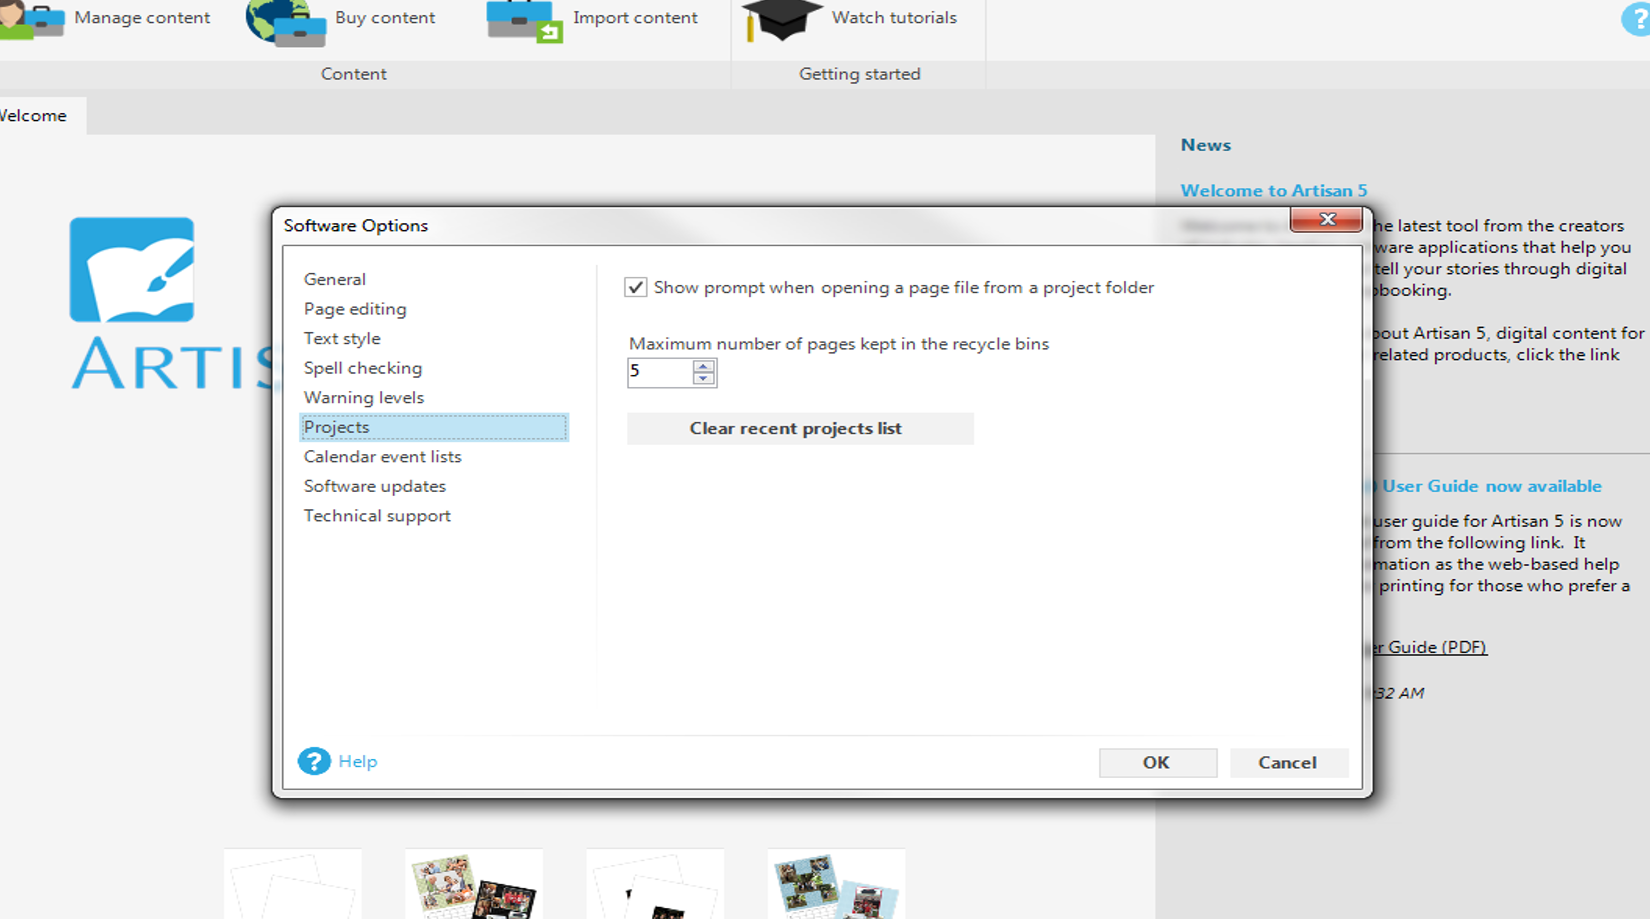Open Watch tutorials graduation cap icon

781,20
